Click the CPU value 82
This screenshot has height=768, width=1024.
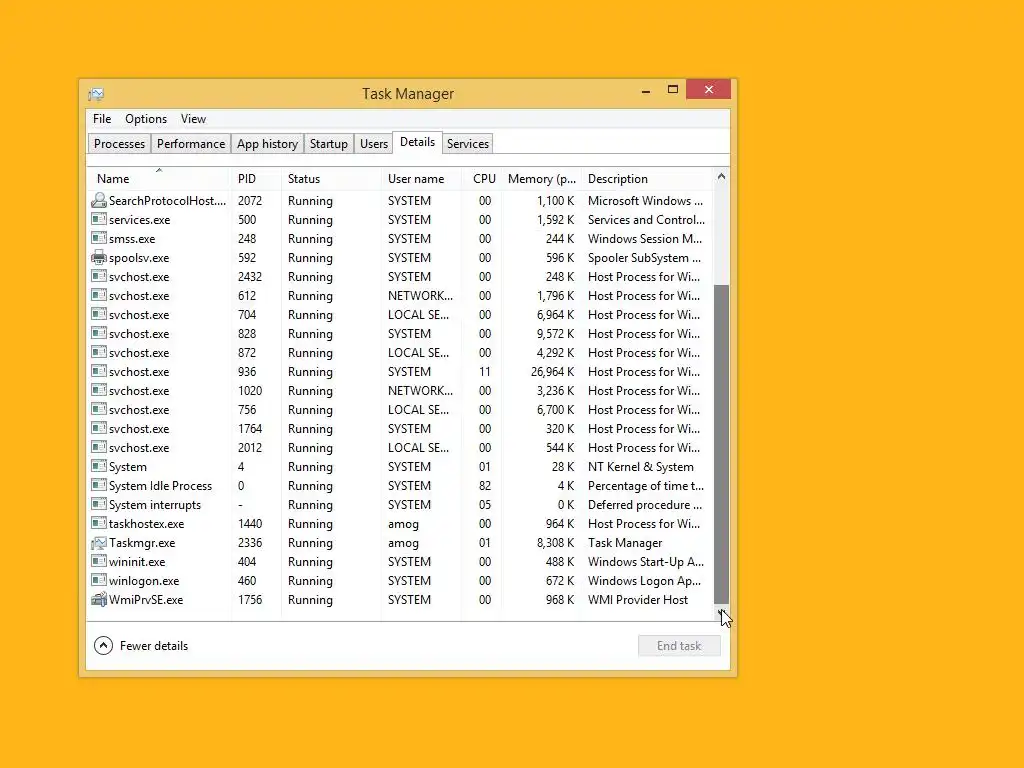485,486
